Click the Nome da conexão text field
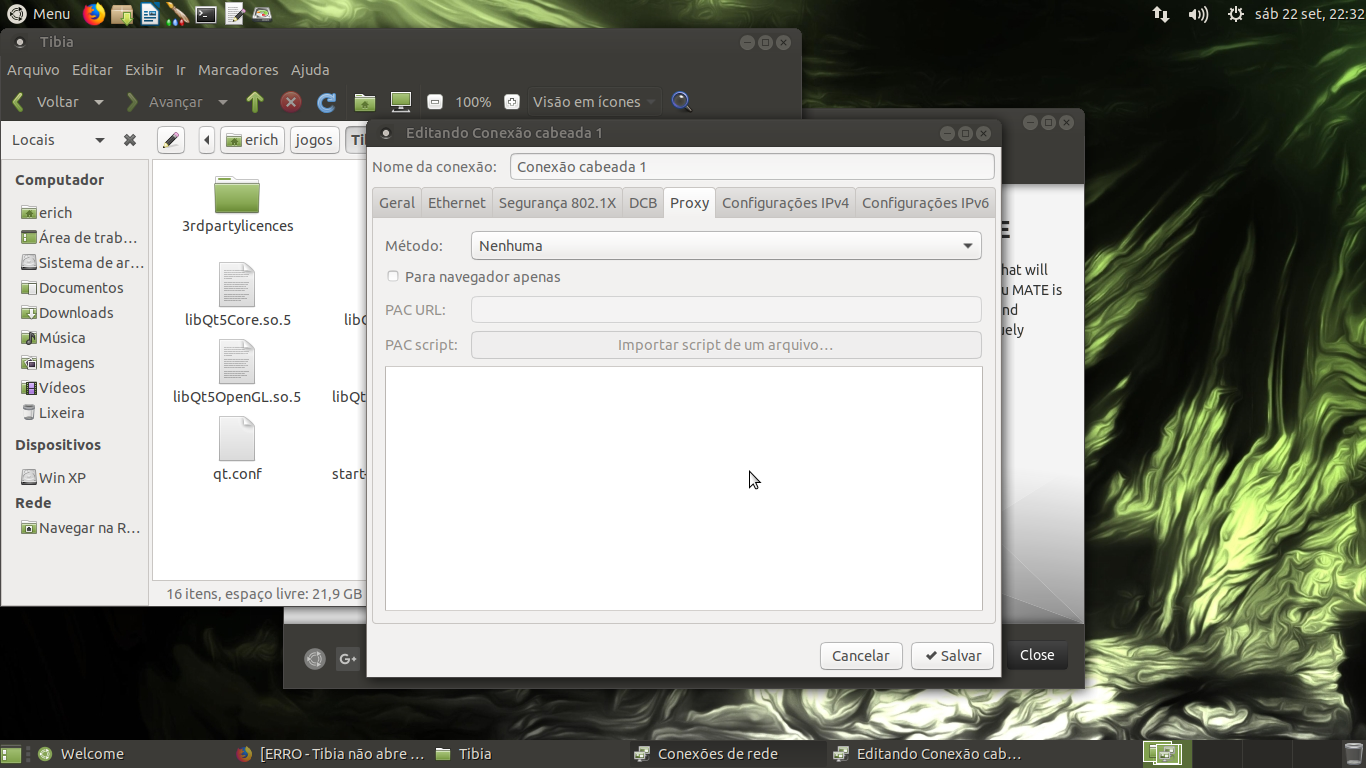Image resolution: width=1366 pixels, height=768 pixels. (752, 167)
